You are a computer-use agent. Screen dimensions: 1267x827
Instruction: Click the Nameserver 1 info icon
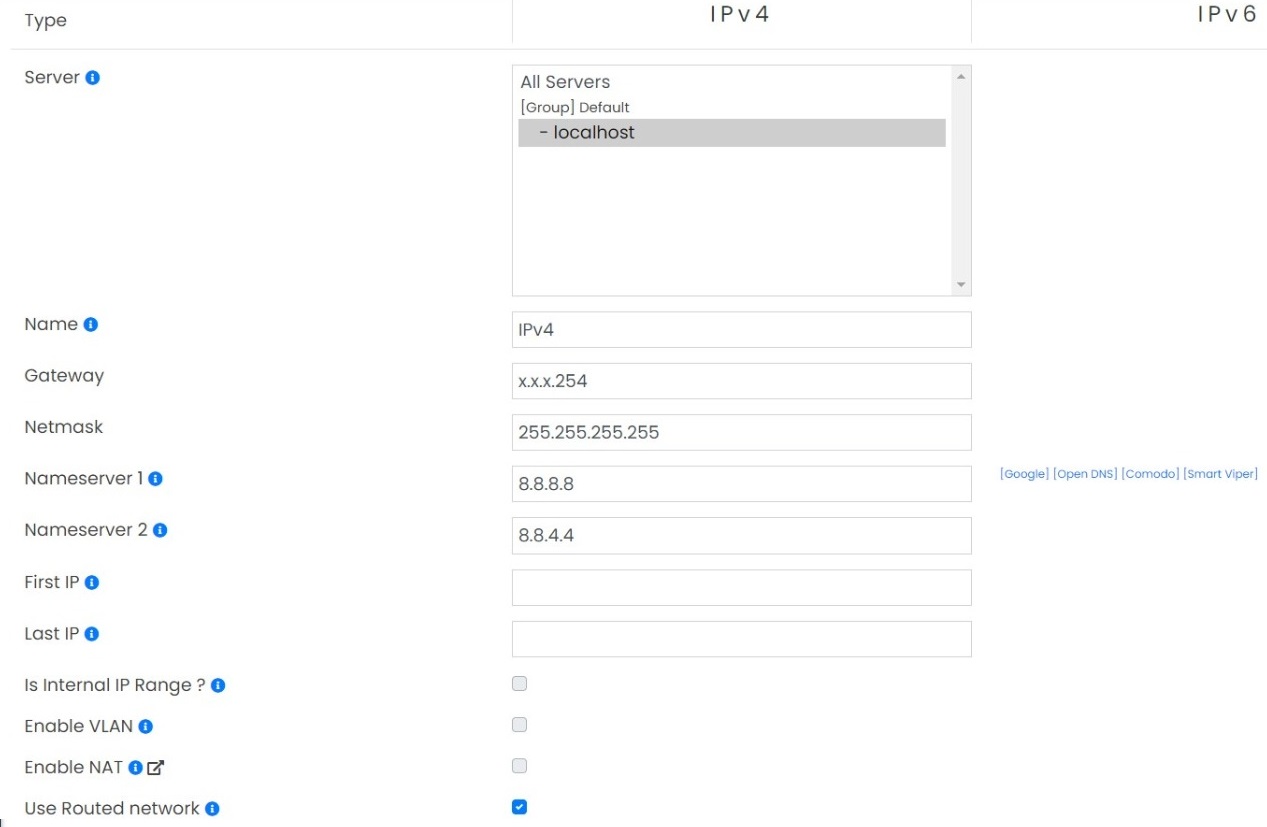point(155,478)
